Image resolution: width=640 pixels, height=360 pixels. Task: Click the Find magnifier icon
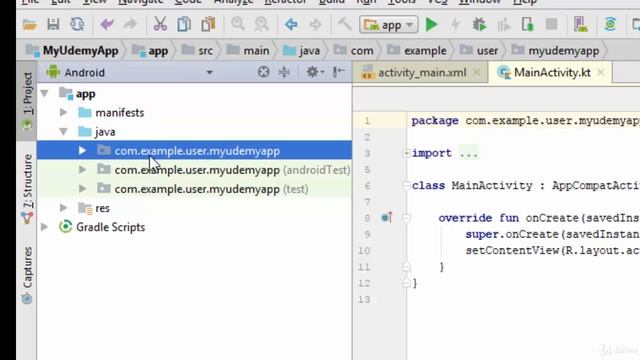pos(238,24)
